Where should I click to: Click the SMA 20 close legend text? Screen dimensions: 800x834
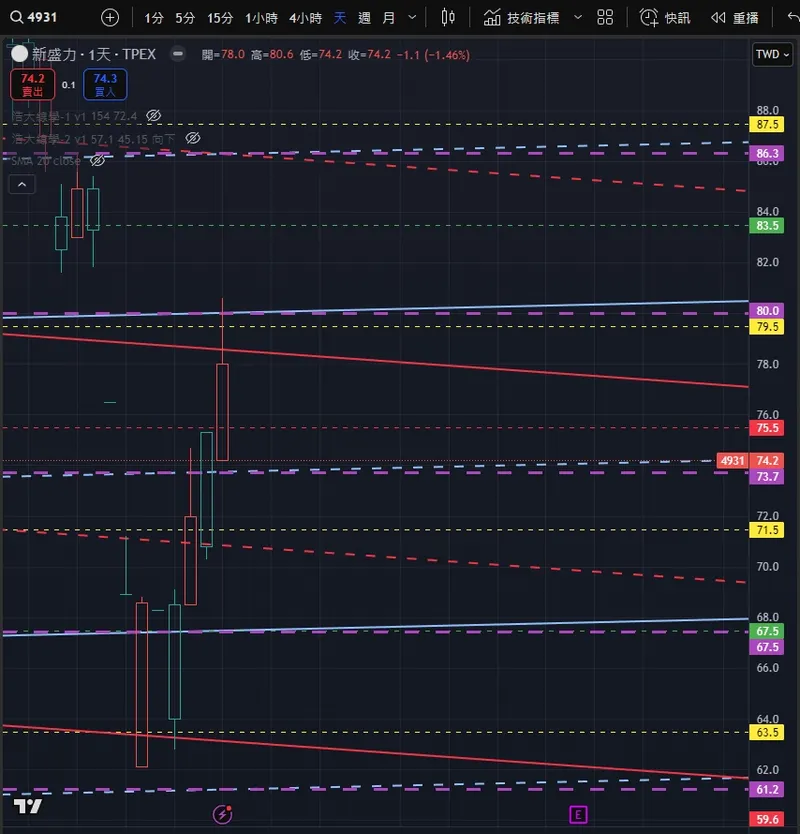[x=46, y=161]
